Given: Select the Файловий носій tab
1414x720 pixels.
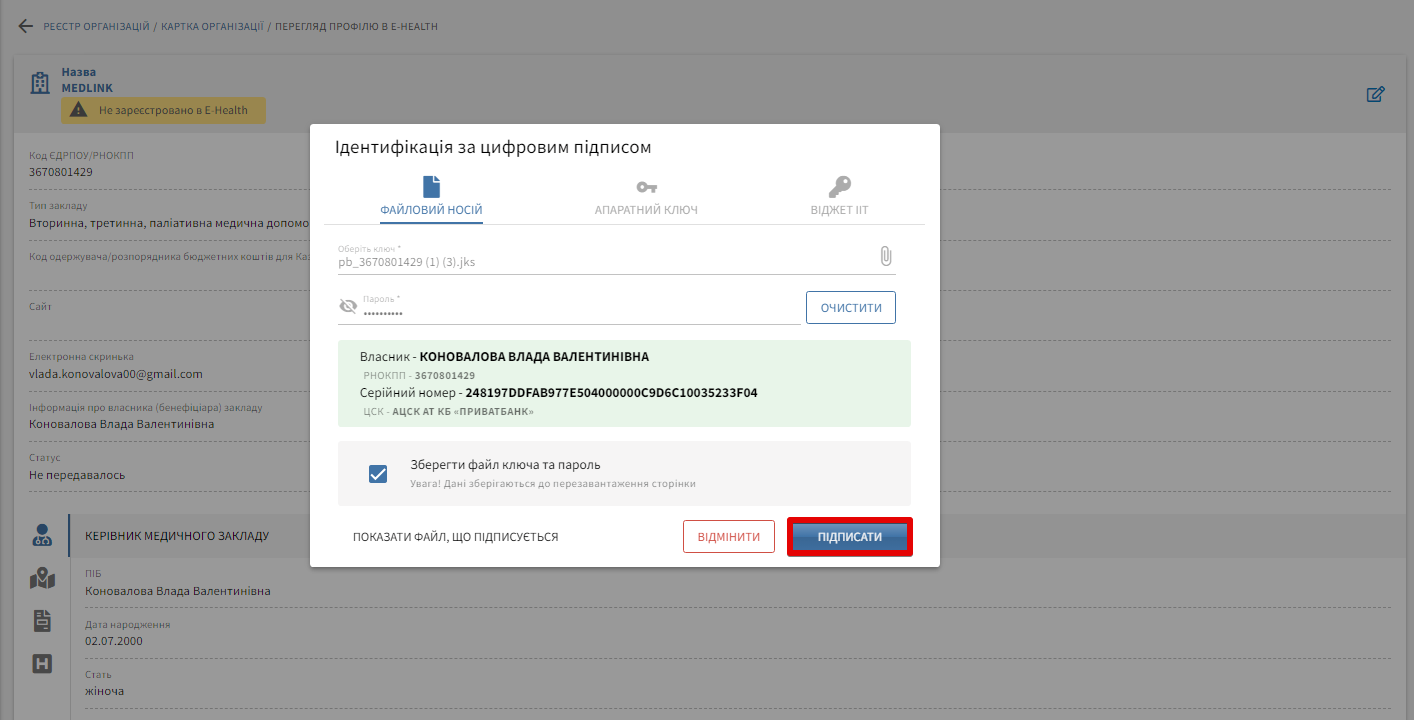Looking at the screenshot, I should pyautogui.click(x=431, y=197).
